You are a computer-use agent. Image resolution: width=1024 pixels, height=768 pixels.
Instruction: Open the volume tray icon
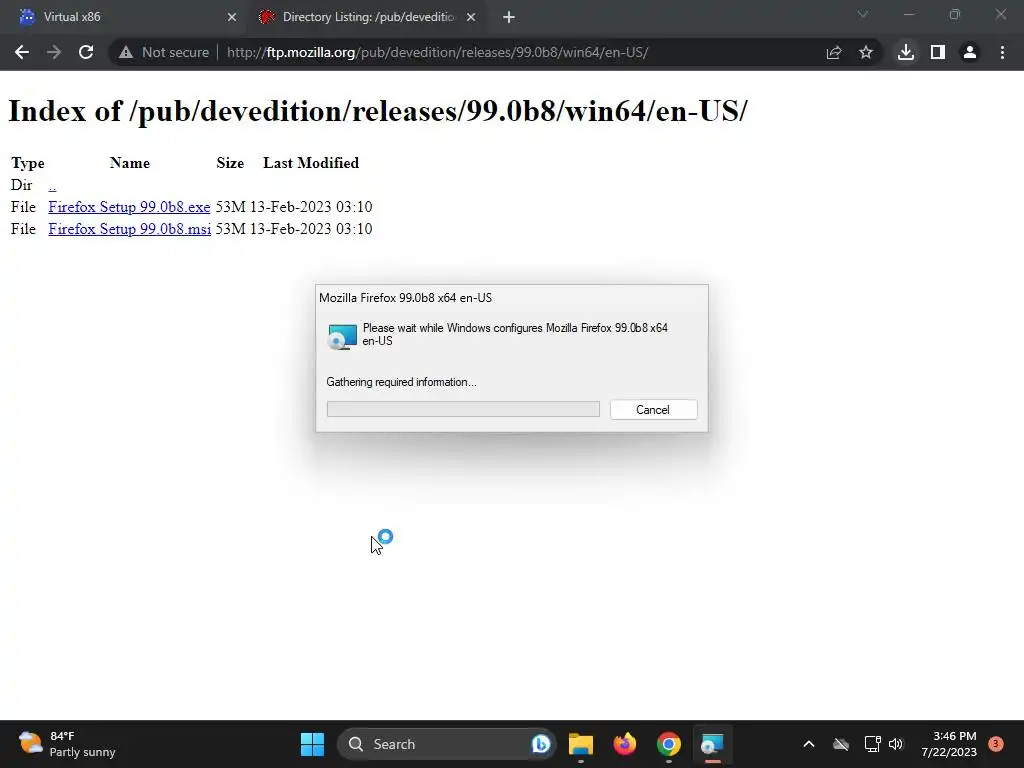coord(895,744)
